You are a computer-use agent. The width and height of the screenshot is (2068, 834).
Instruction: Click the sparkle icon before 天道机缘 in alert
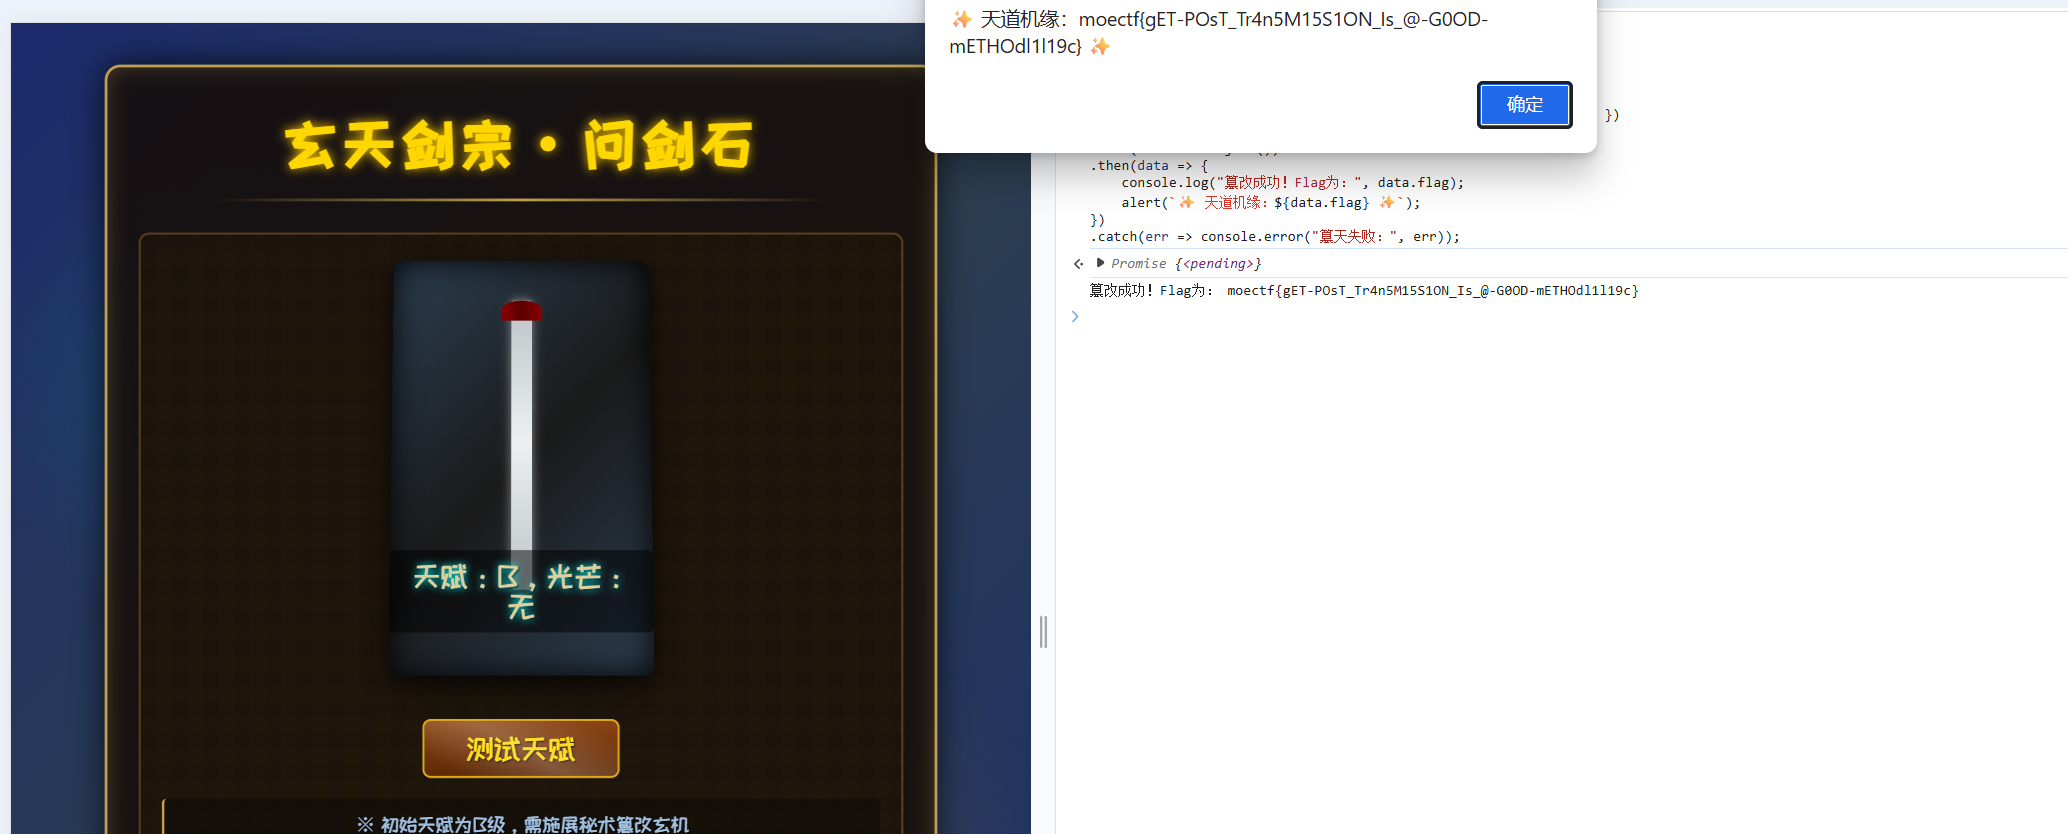[x=961, y=20]
